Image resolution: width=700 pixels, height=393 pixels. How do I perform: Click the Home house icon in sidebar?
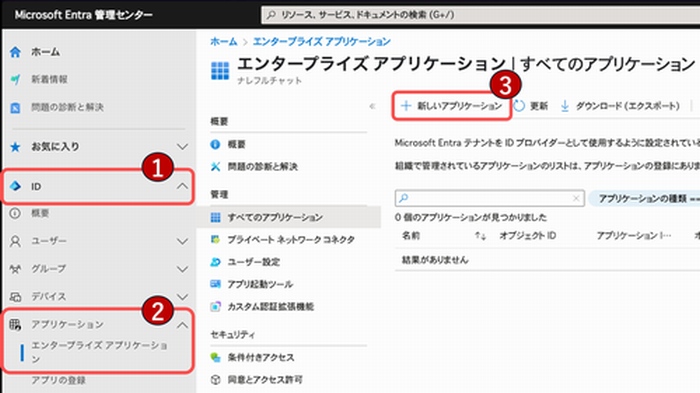pos(15,52)
